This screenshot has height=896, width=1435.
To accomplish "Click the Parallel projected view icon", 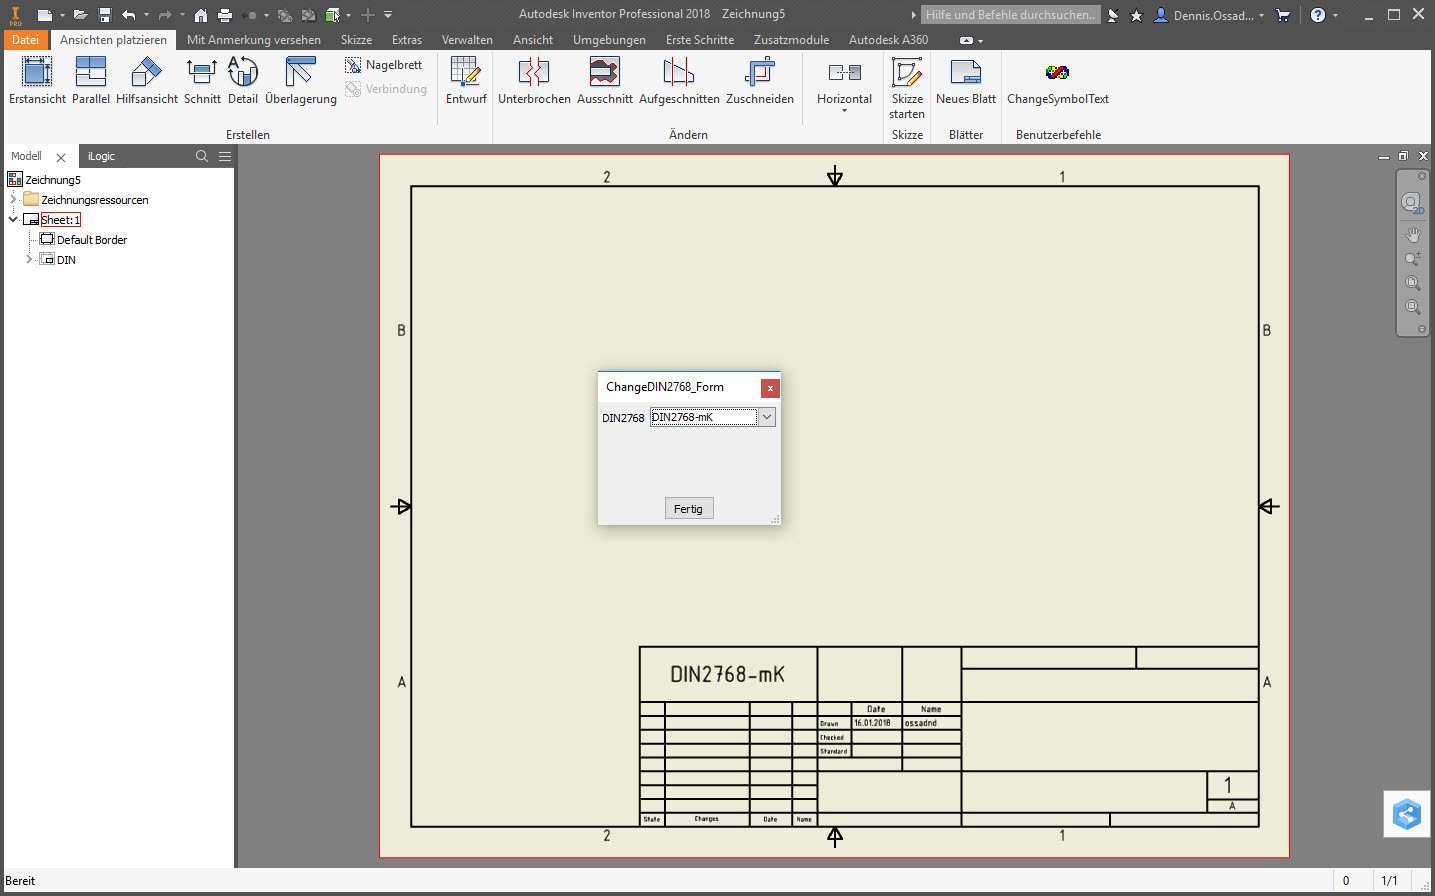I will (91, 80).
